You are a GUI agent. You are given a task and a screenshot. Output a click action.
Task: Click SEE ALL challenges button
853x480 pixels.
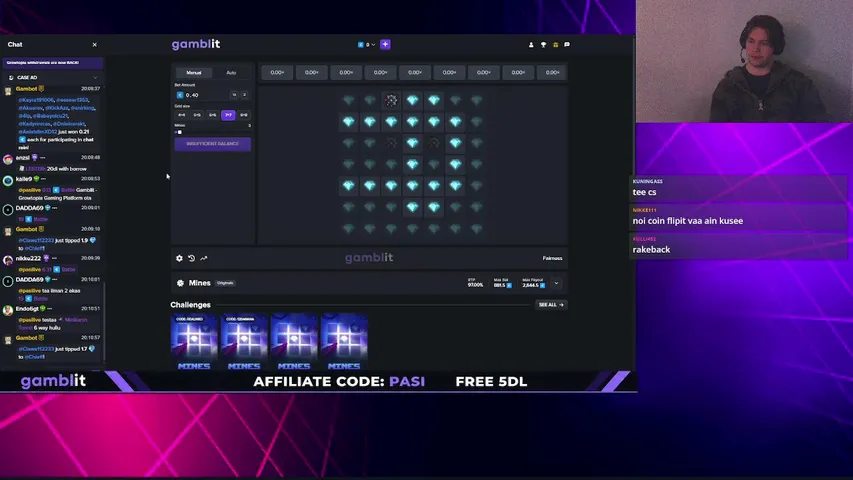click(x=551, y=305)
